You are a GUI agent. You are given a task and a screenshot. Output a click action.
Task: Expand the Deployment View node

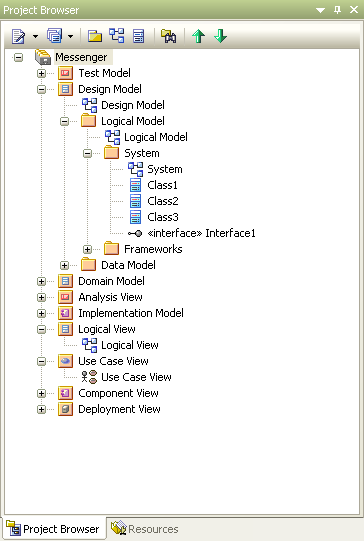pyautogui.click(x=41, y=410)
